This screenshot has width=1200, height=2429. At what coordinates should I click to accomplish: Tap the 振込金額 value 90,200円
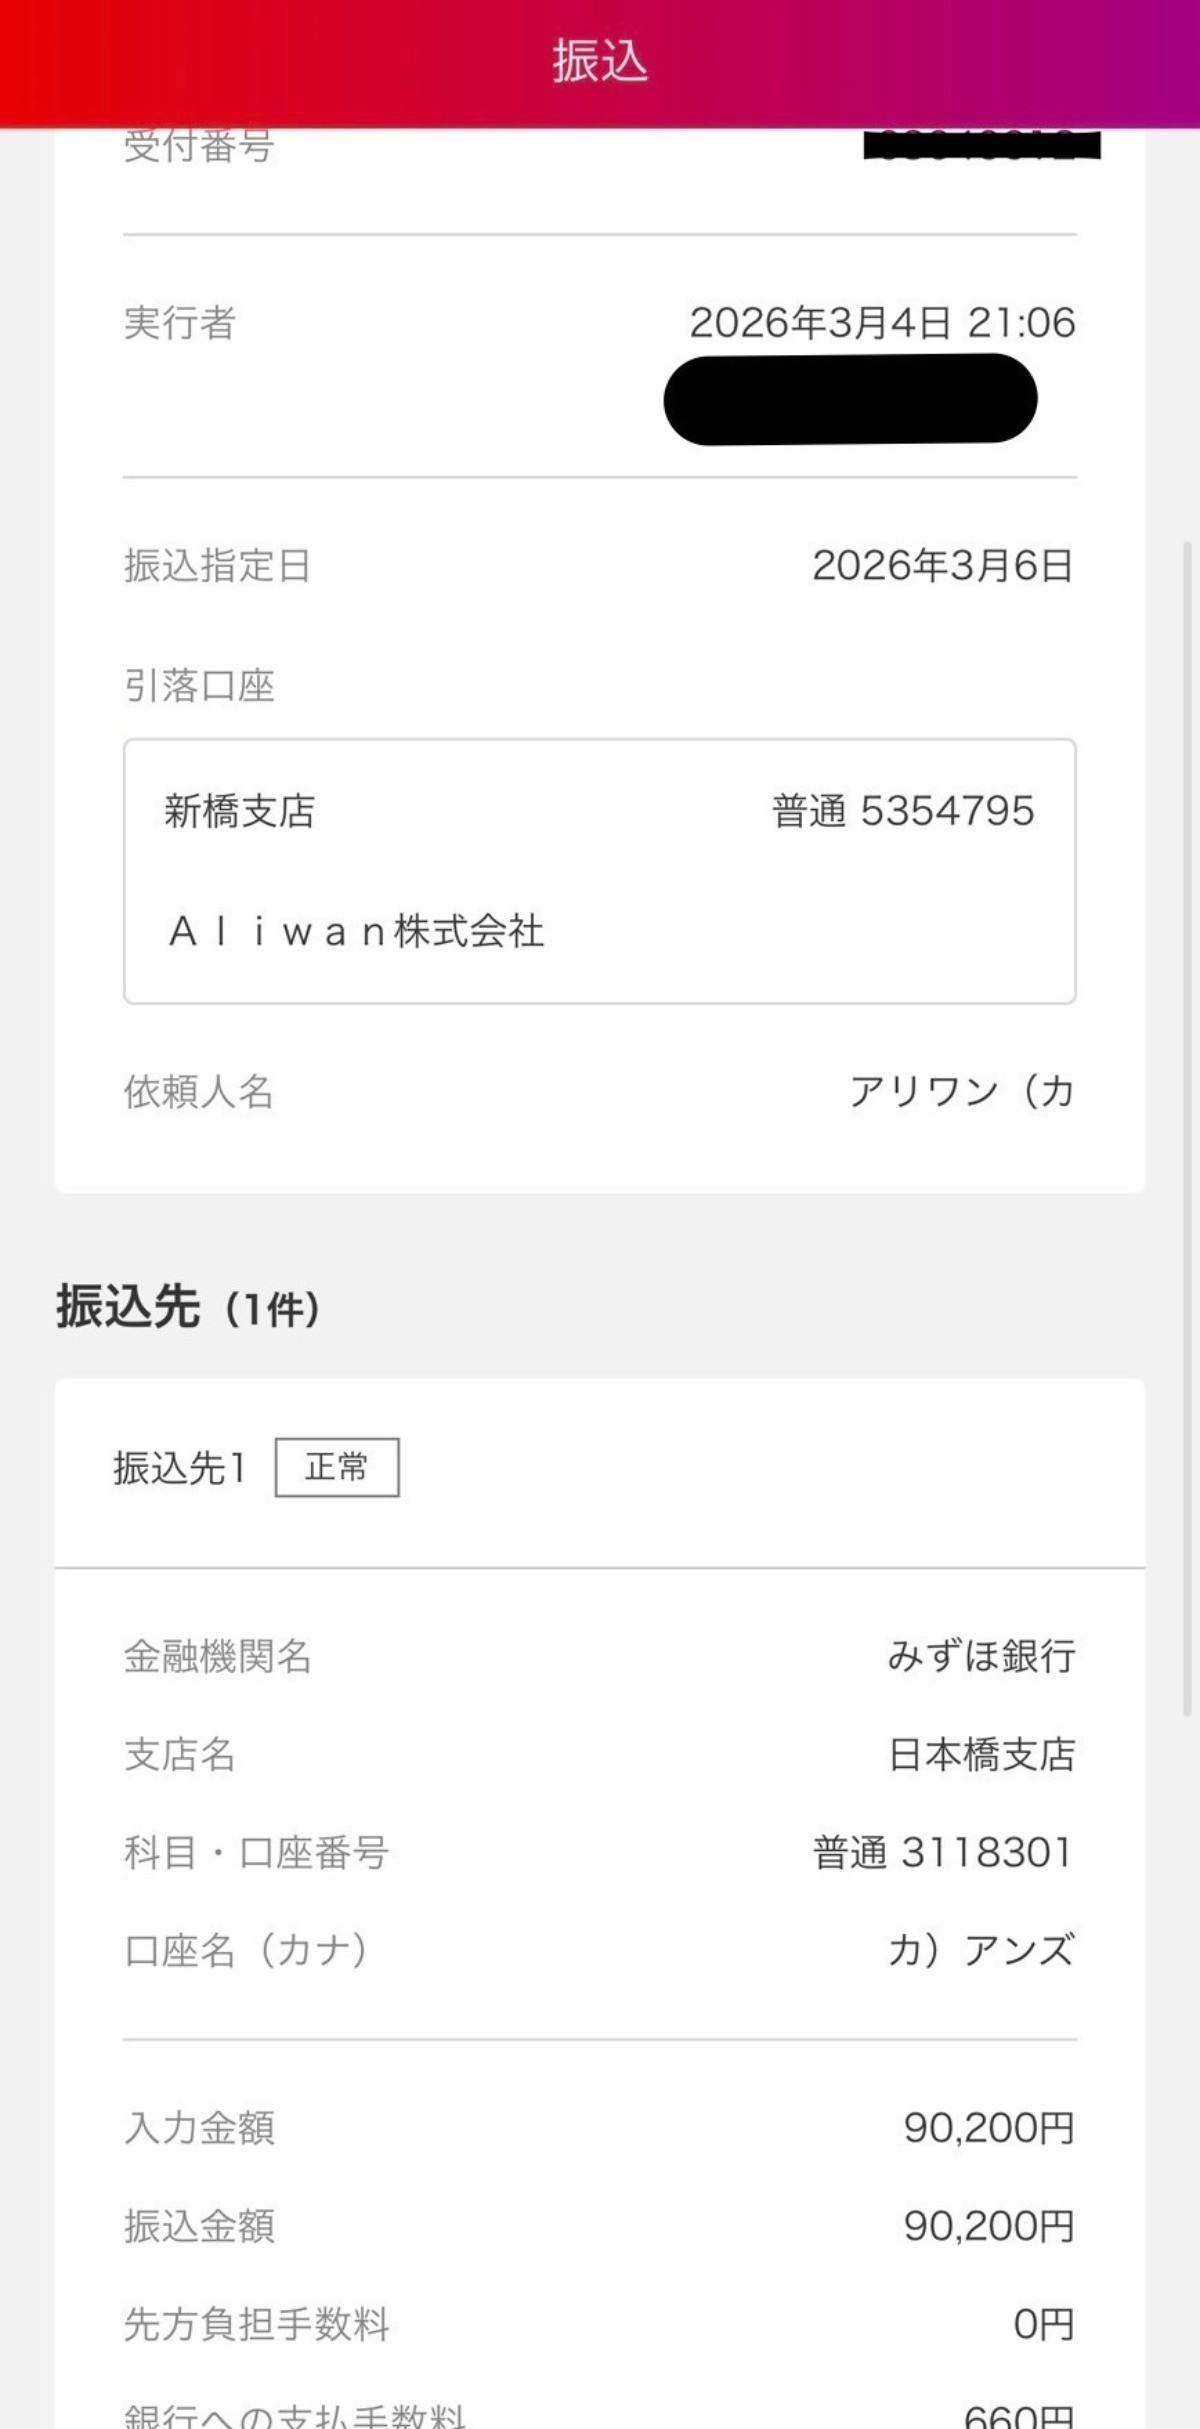[x=988, y=2226]
